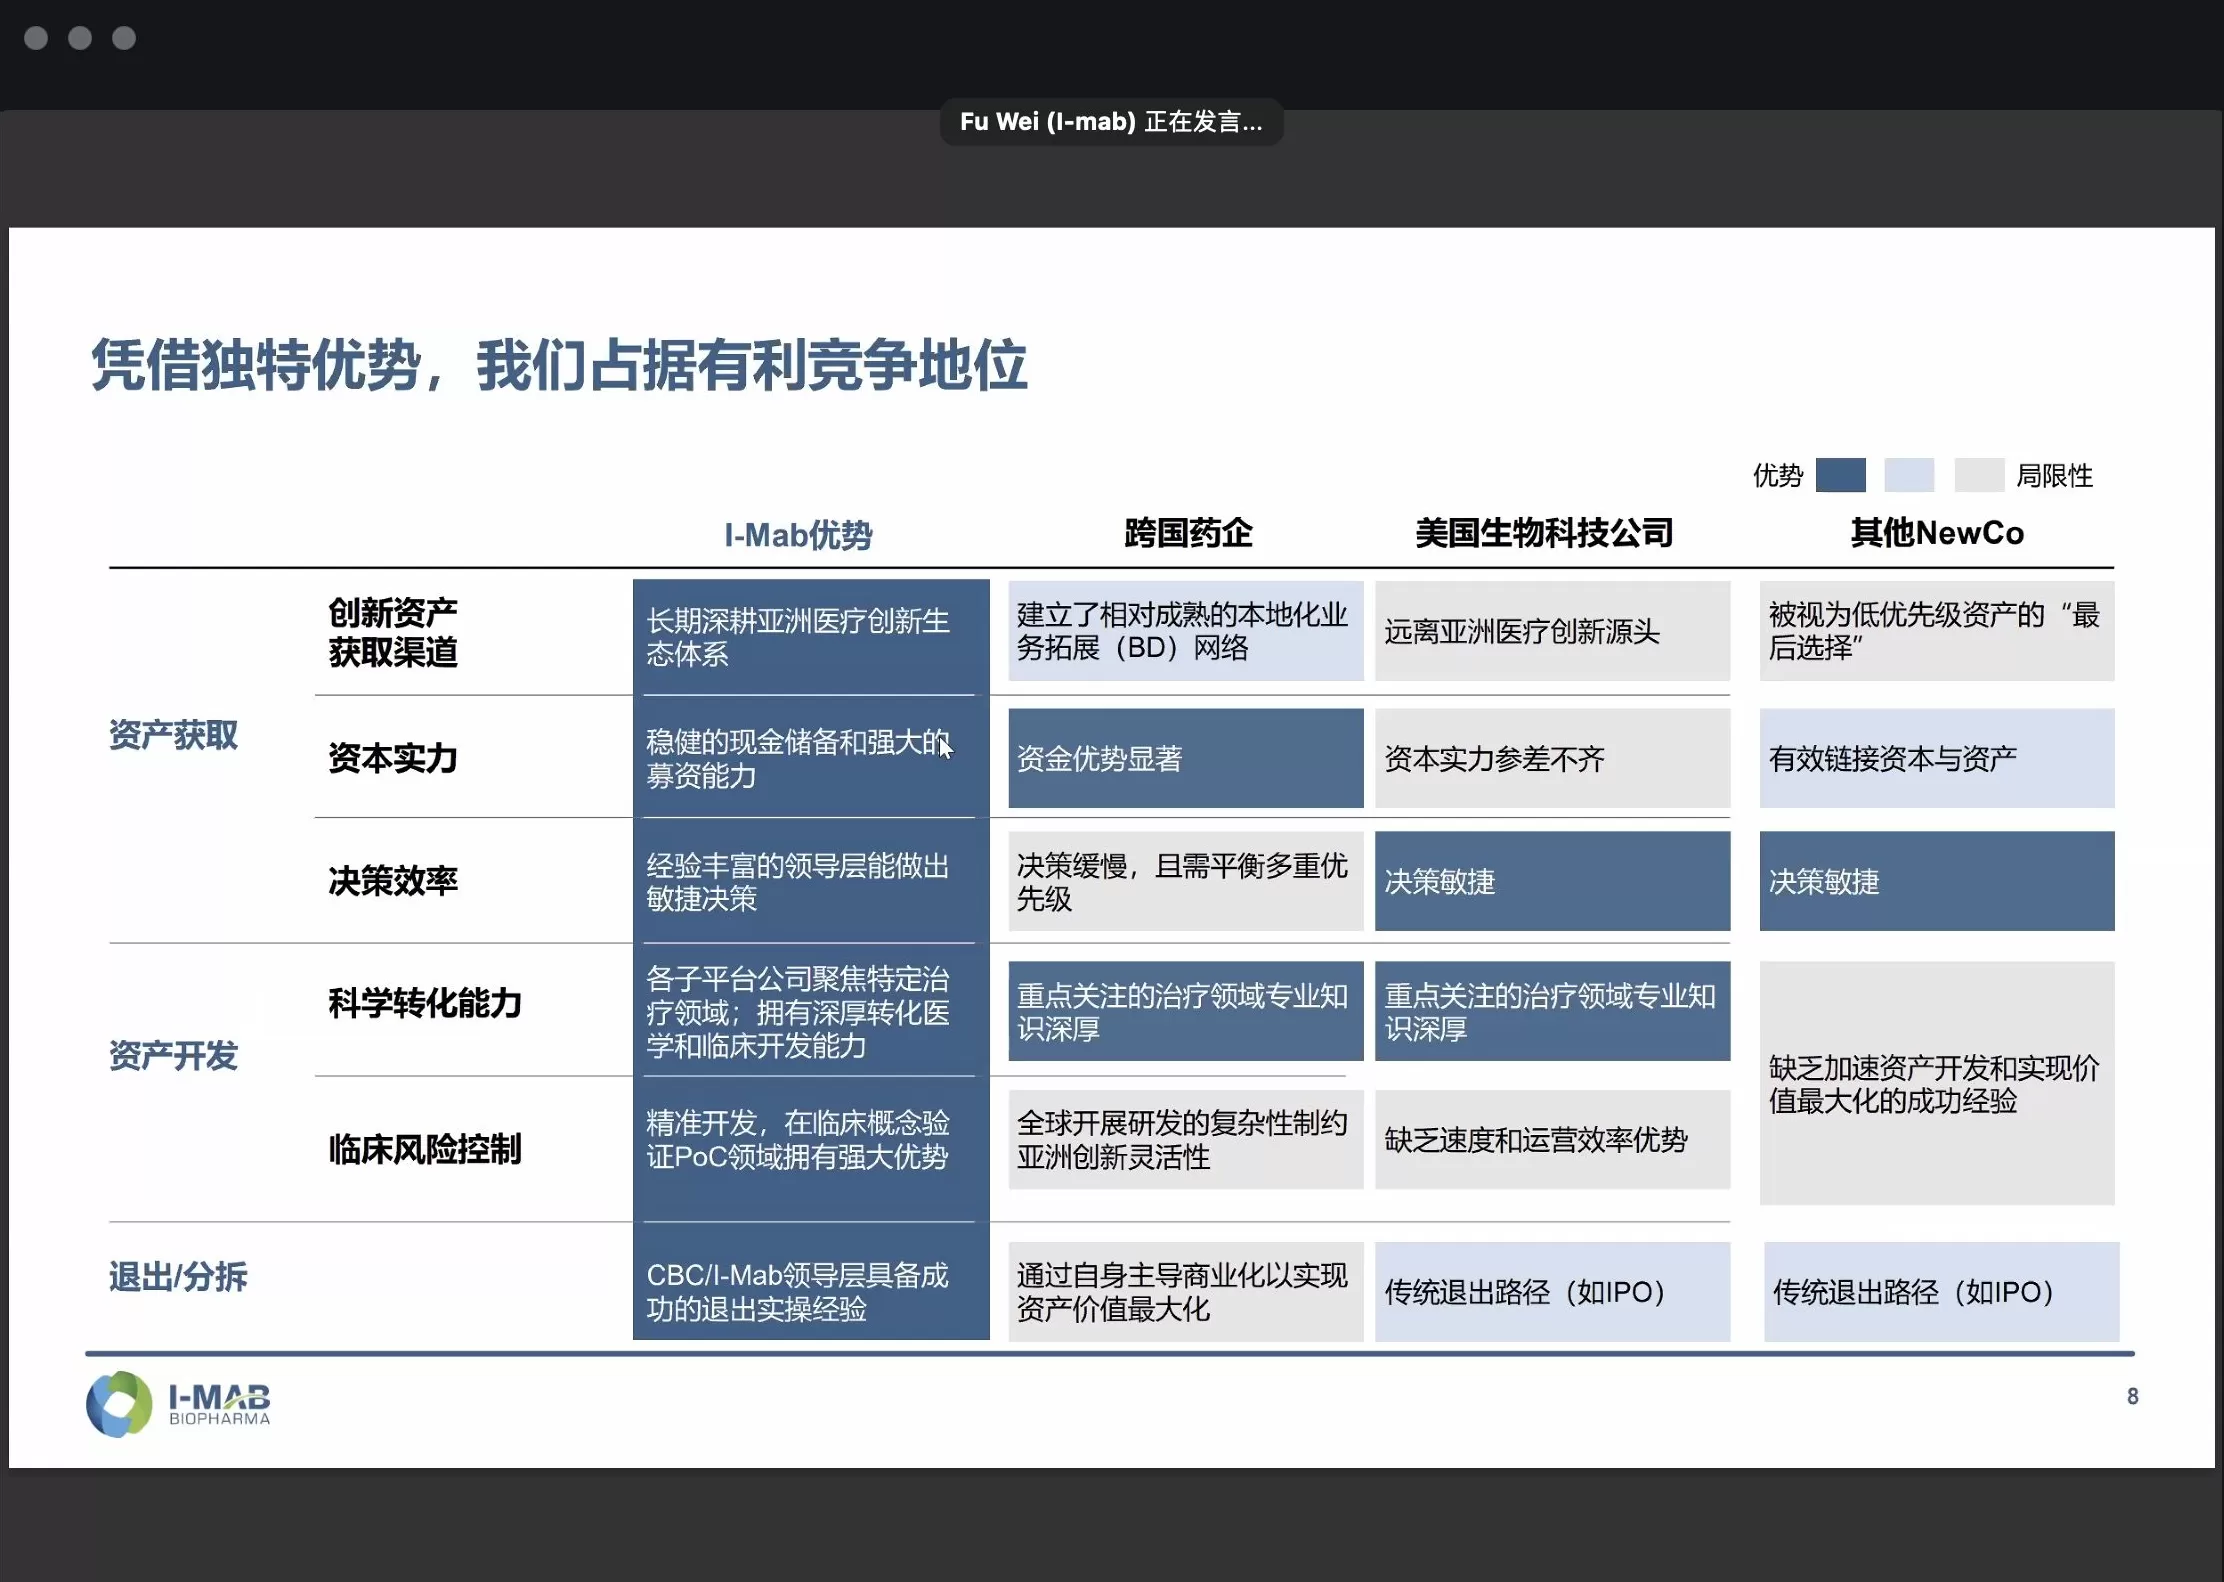This screenshot has width=2224, height=1582.
Task: Click the I-Mab优势 column header
Action: (798, 535)
